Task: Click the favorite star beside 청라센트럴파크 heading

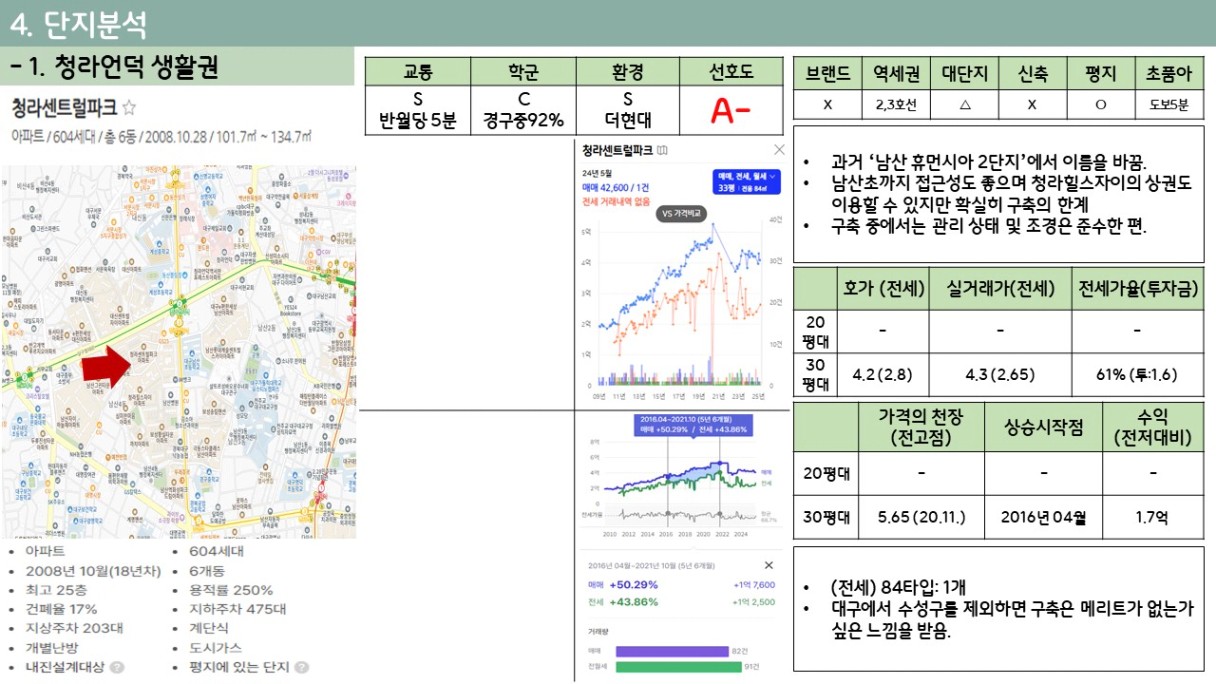Action: click(x=130, y=107)
